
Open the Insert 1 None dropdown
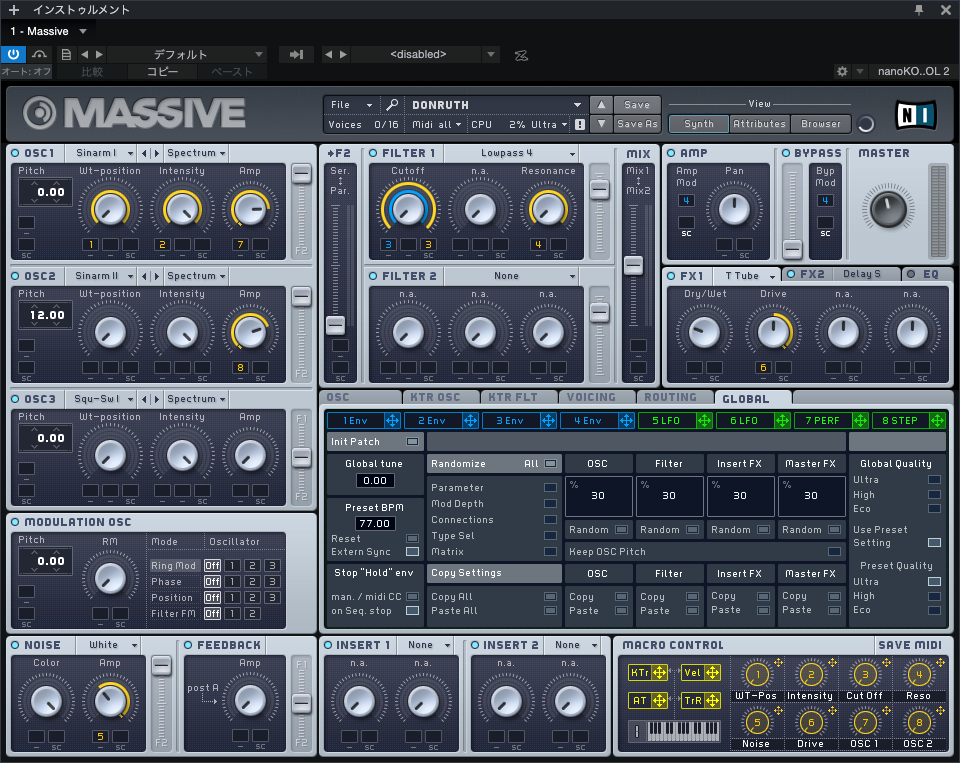tap(426, 645)
